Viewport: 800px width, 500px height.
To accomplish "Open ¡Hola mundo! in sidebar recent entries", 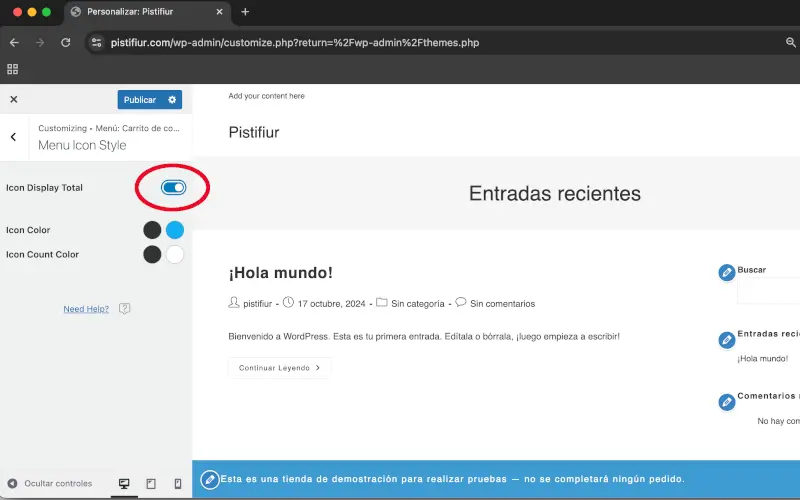I will click(x=762, y=359).
